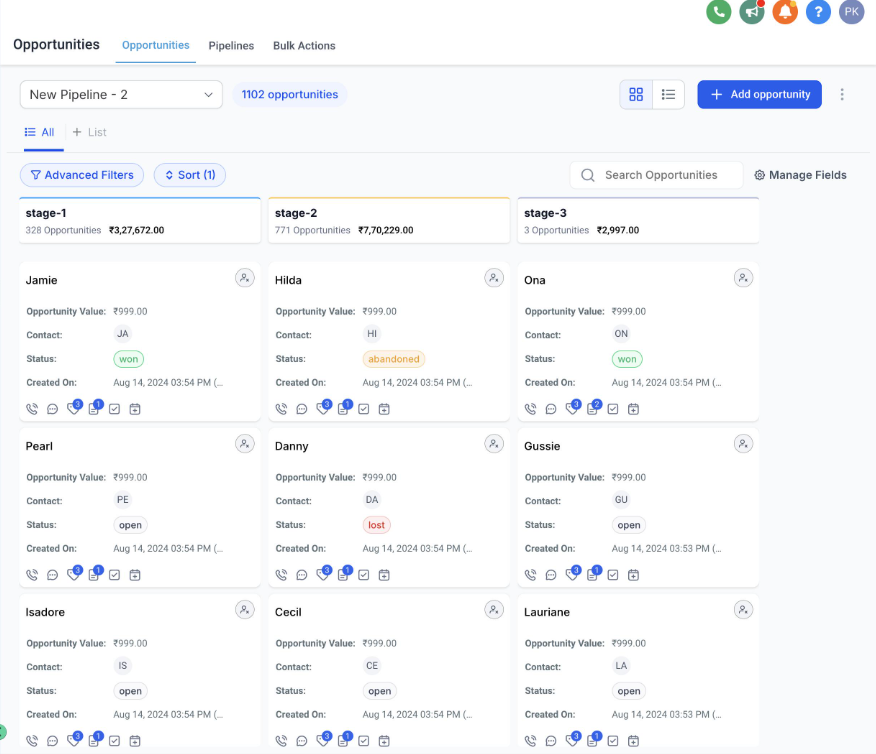Click the won status badge on Ona card
The image size is (876, 754).
(627, 359)
